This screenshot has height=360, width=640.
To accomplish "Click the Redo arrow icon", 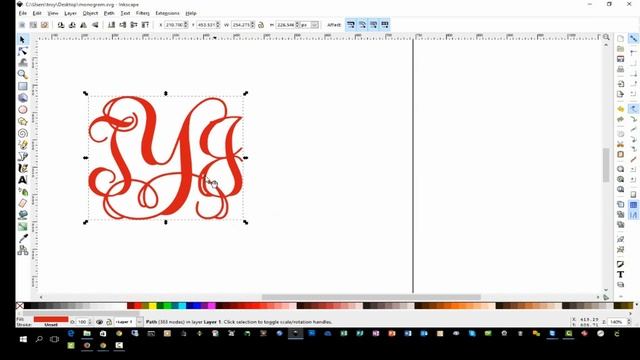I will [x=620, y=119].
